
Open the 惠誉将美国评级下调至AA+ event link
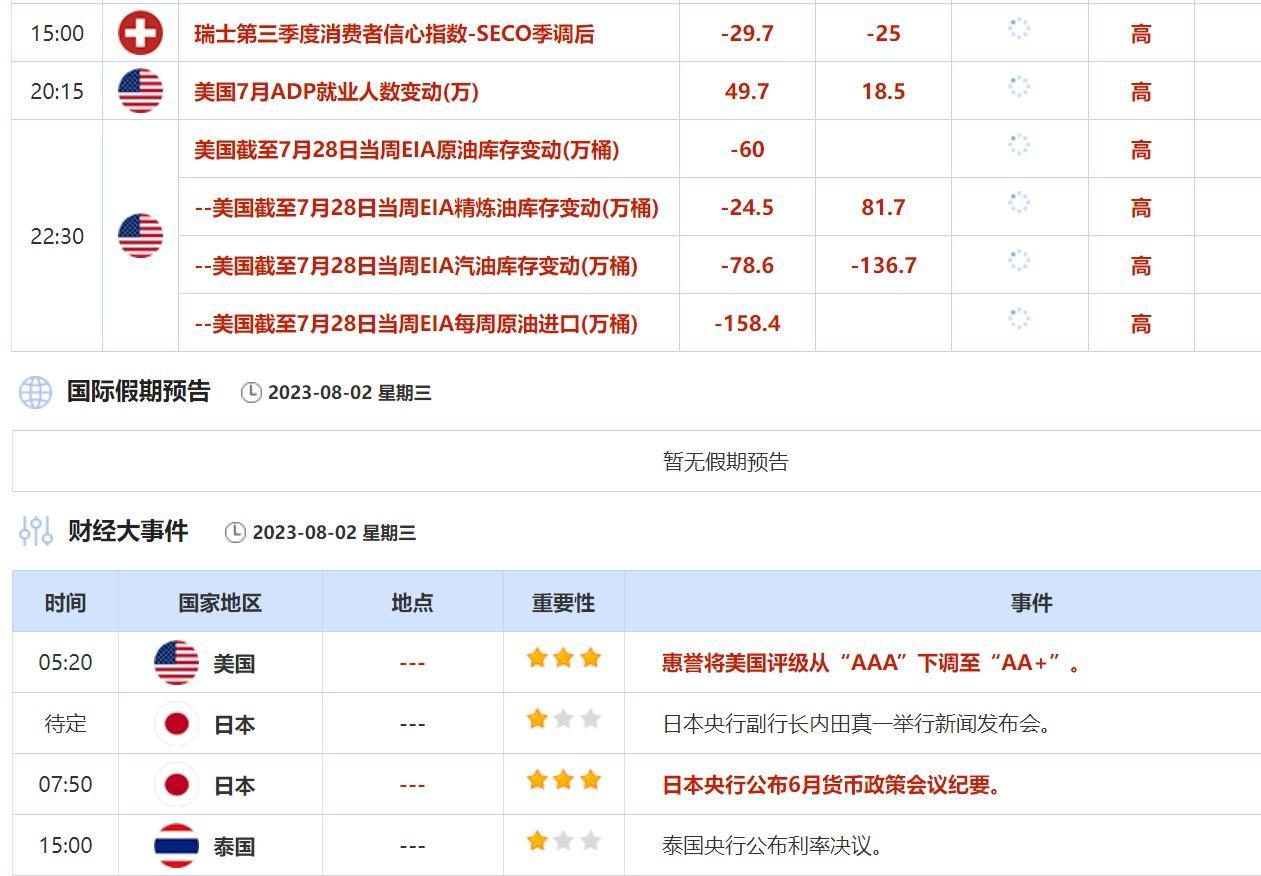pos(866,662)
